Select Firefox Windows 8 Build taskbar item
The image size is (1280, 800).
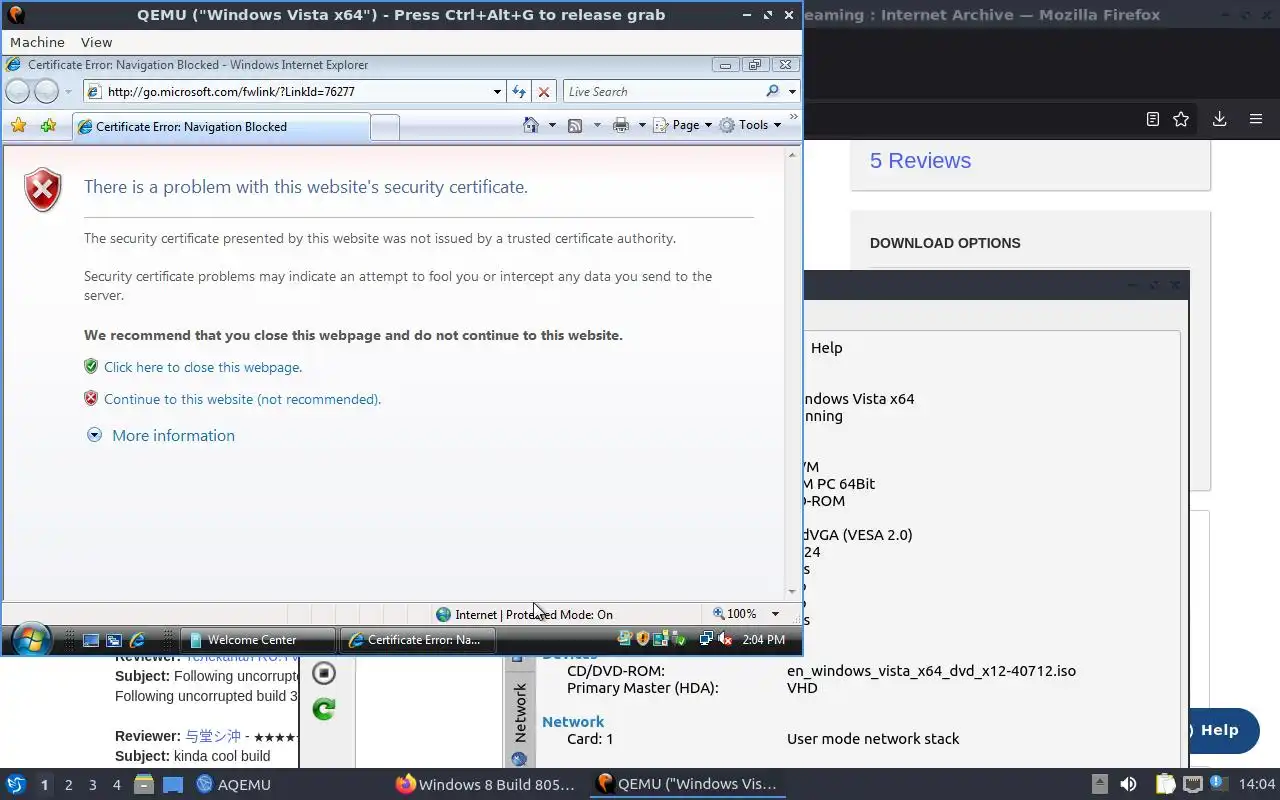click(x=486, y=784)
